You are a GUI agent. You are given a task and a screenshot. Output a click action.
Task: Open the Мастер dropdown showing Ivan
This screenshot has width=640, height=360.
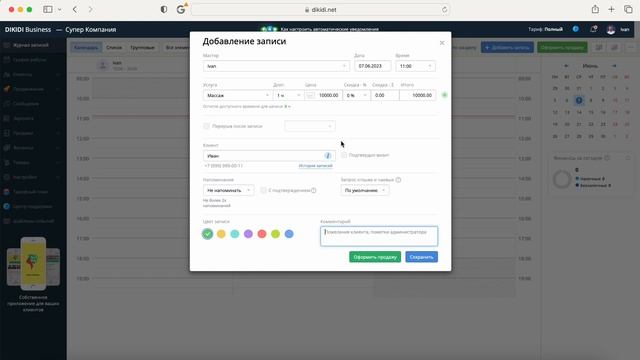click(x=276, y=66)
